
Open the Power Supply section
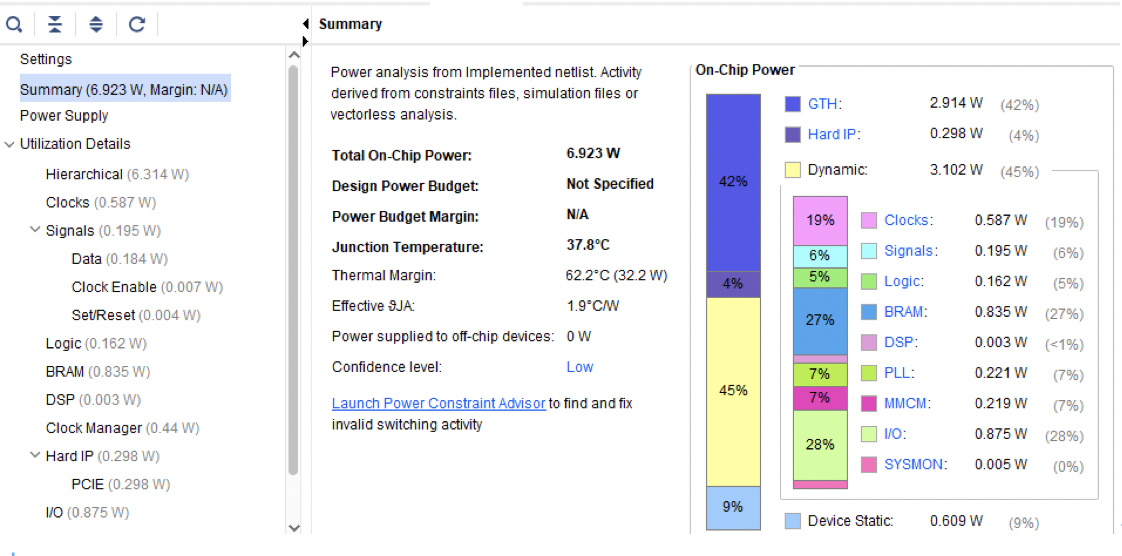point(64,116)
